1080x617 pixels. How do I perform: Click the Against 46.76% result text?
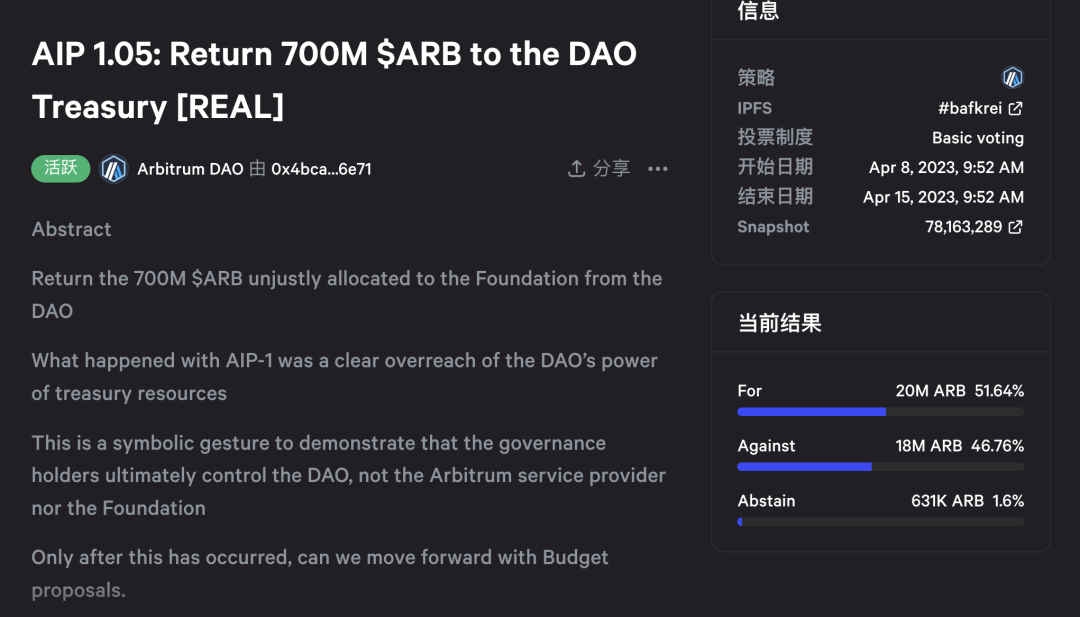tap(997, 446)
